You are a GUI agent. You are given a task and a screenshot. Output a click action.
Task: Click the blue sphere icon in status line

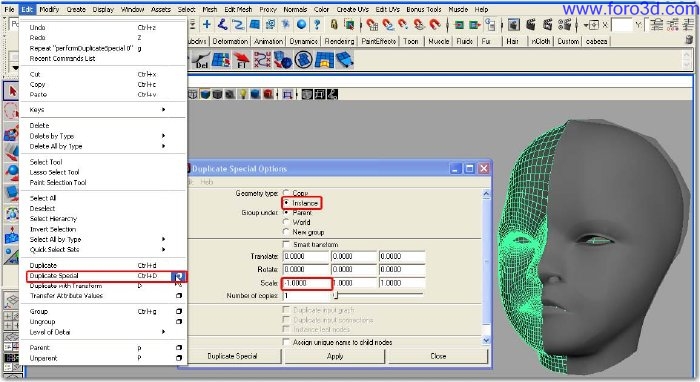coord(301,25)
